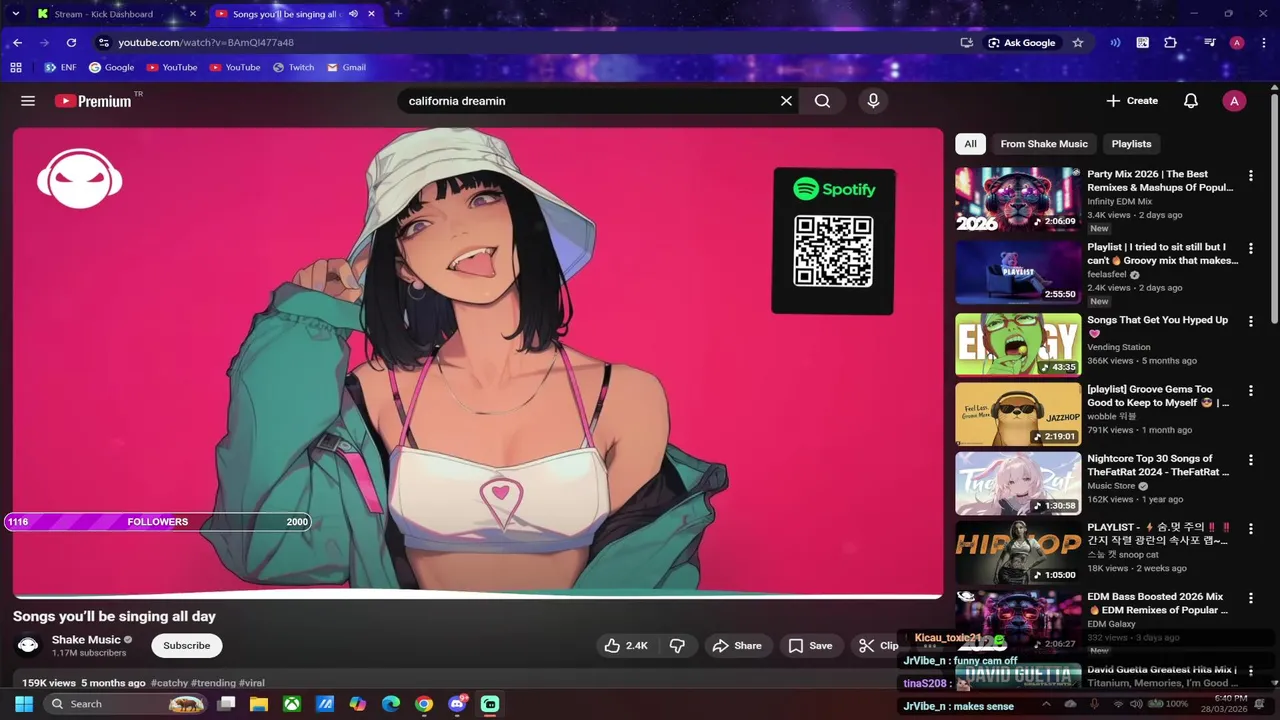Open the Groove Gems video title
The height and width of the screenshot is (720, 1280).
coord(1158,396)
